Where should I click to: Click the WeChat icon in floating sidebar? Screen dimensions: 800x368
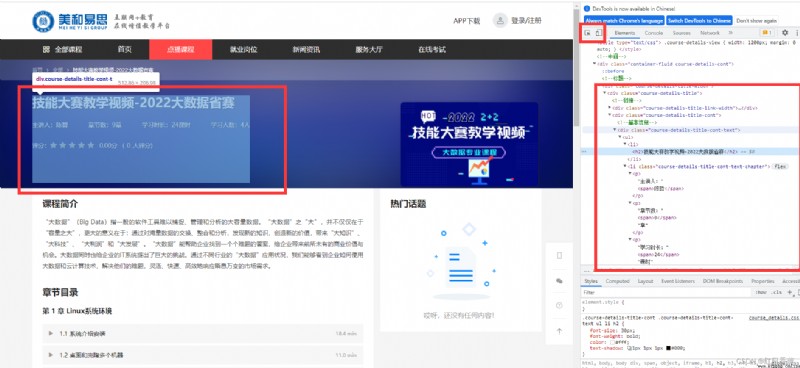(559, 281)
